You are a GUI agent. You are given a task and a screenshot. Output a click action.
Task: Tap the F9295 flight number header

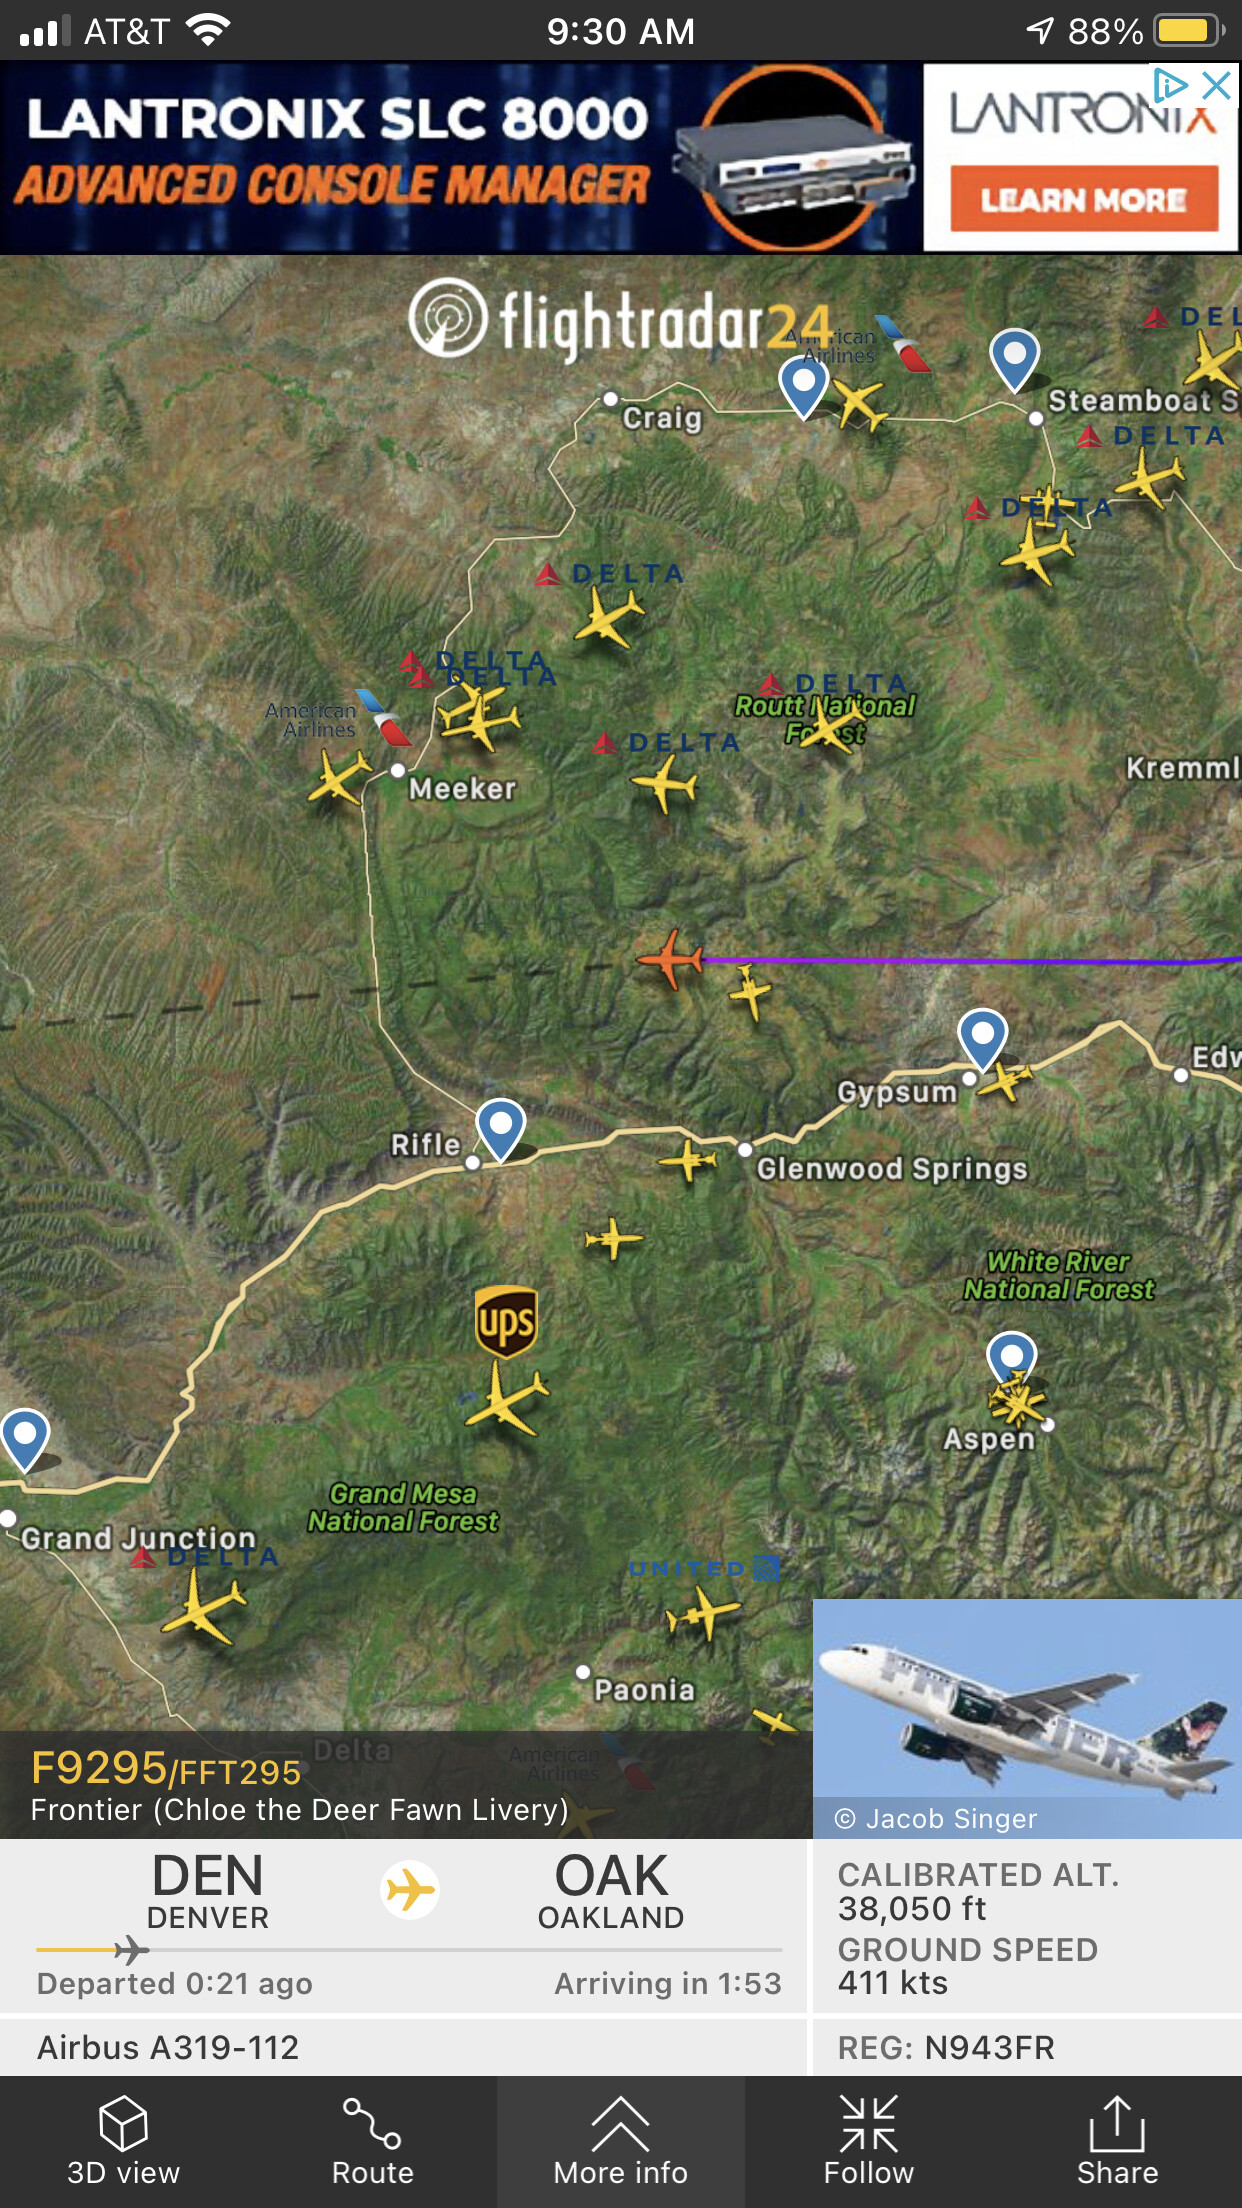coord(166,1768)
